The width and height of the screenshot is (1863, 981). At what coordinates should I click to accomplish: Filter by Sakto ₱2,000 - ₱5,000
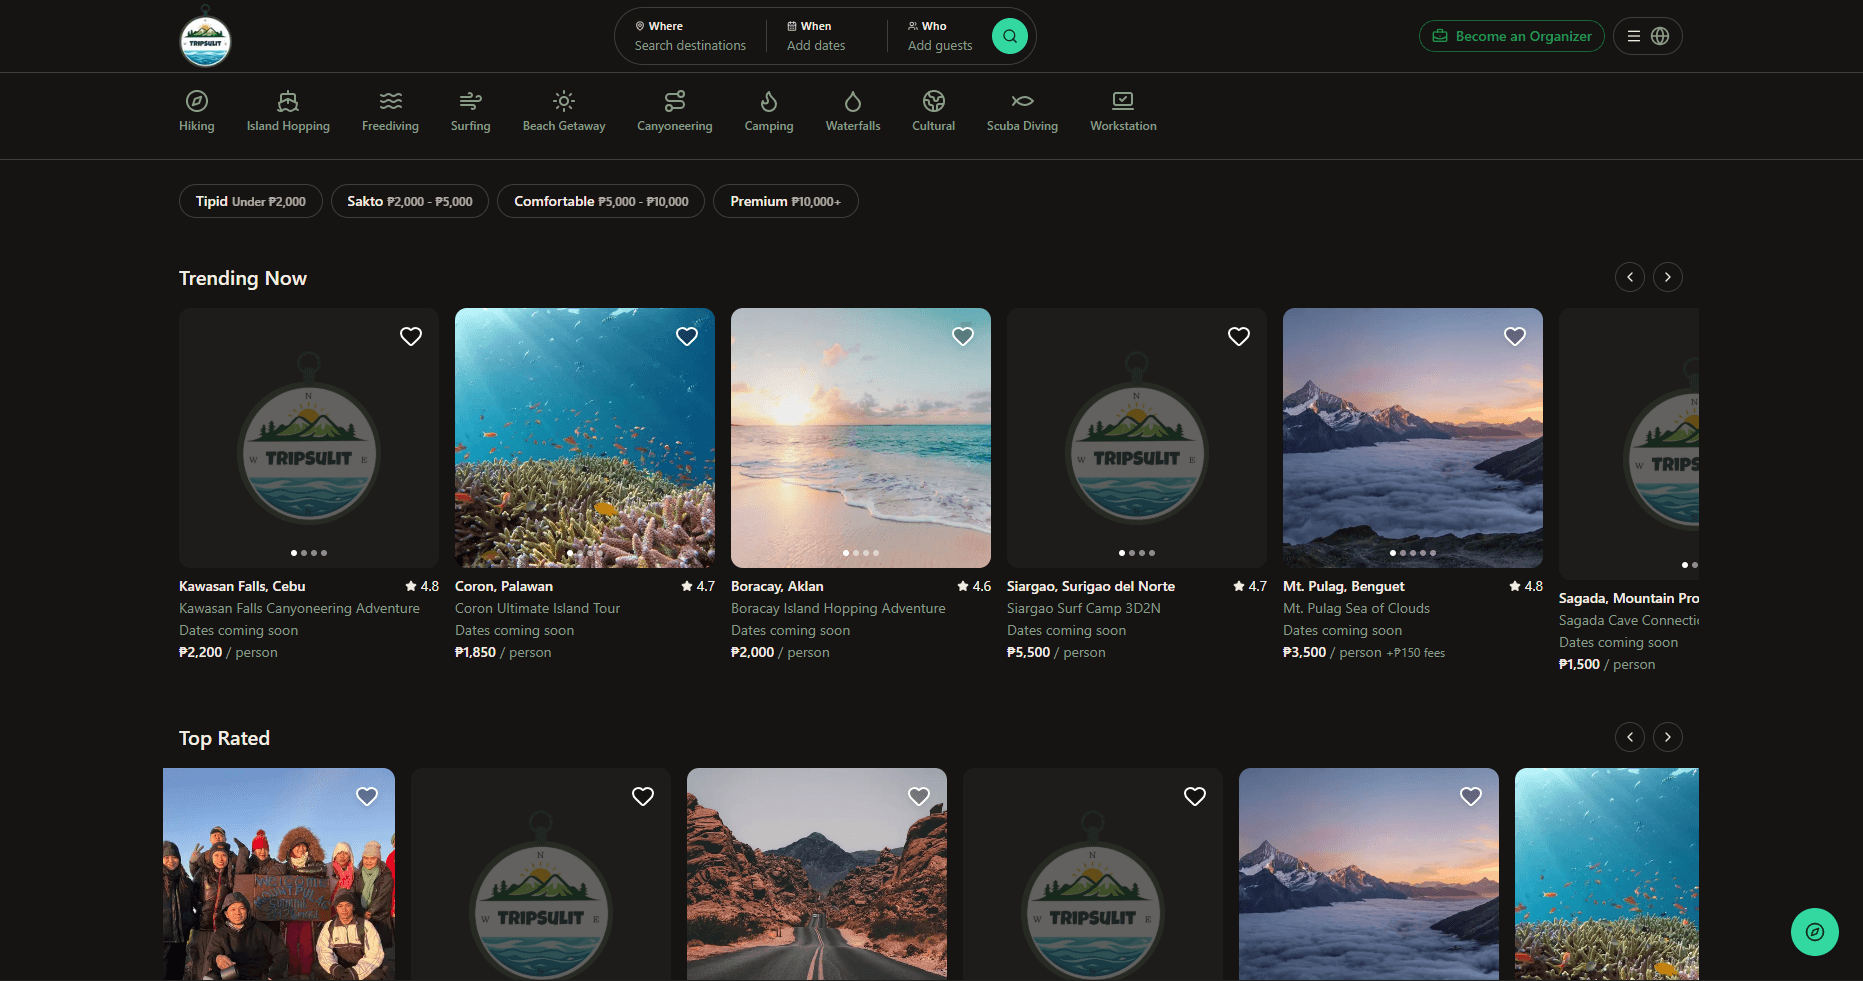coord(410,201)
